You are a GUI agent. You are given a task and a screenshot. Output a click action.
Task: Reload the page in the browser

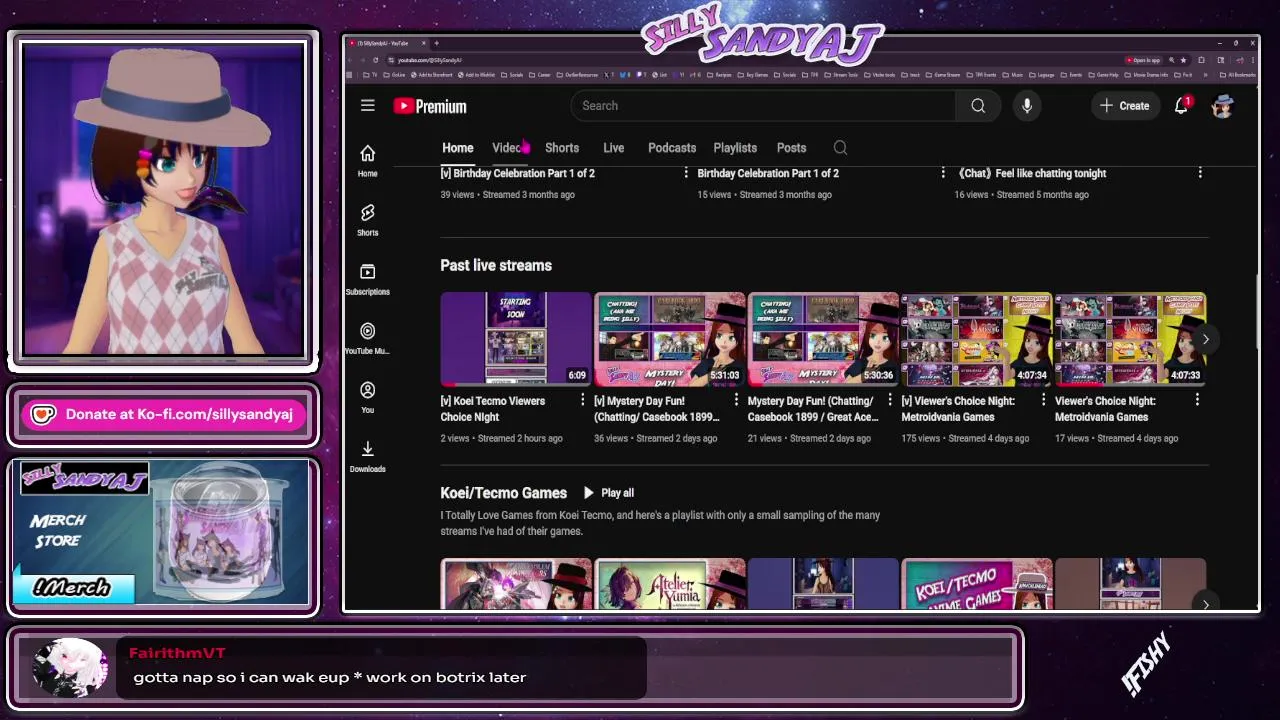click(x=375, y=60)
